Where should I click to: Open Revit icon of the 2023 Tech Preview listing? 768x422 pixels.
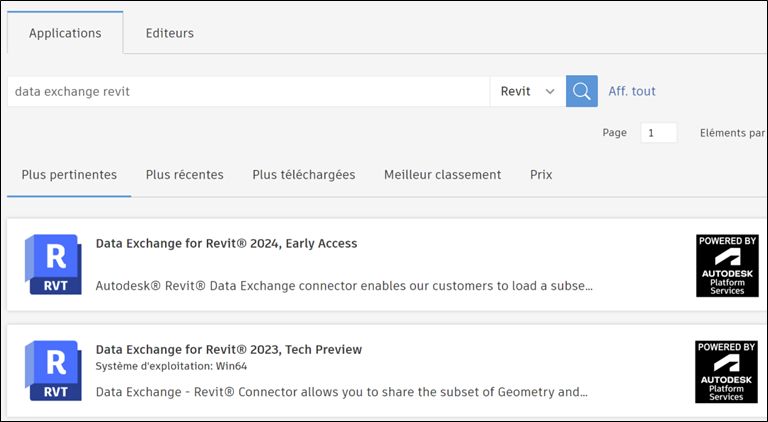[53, 371]
